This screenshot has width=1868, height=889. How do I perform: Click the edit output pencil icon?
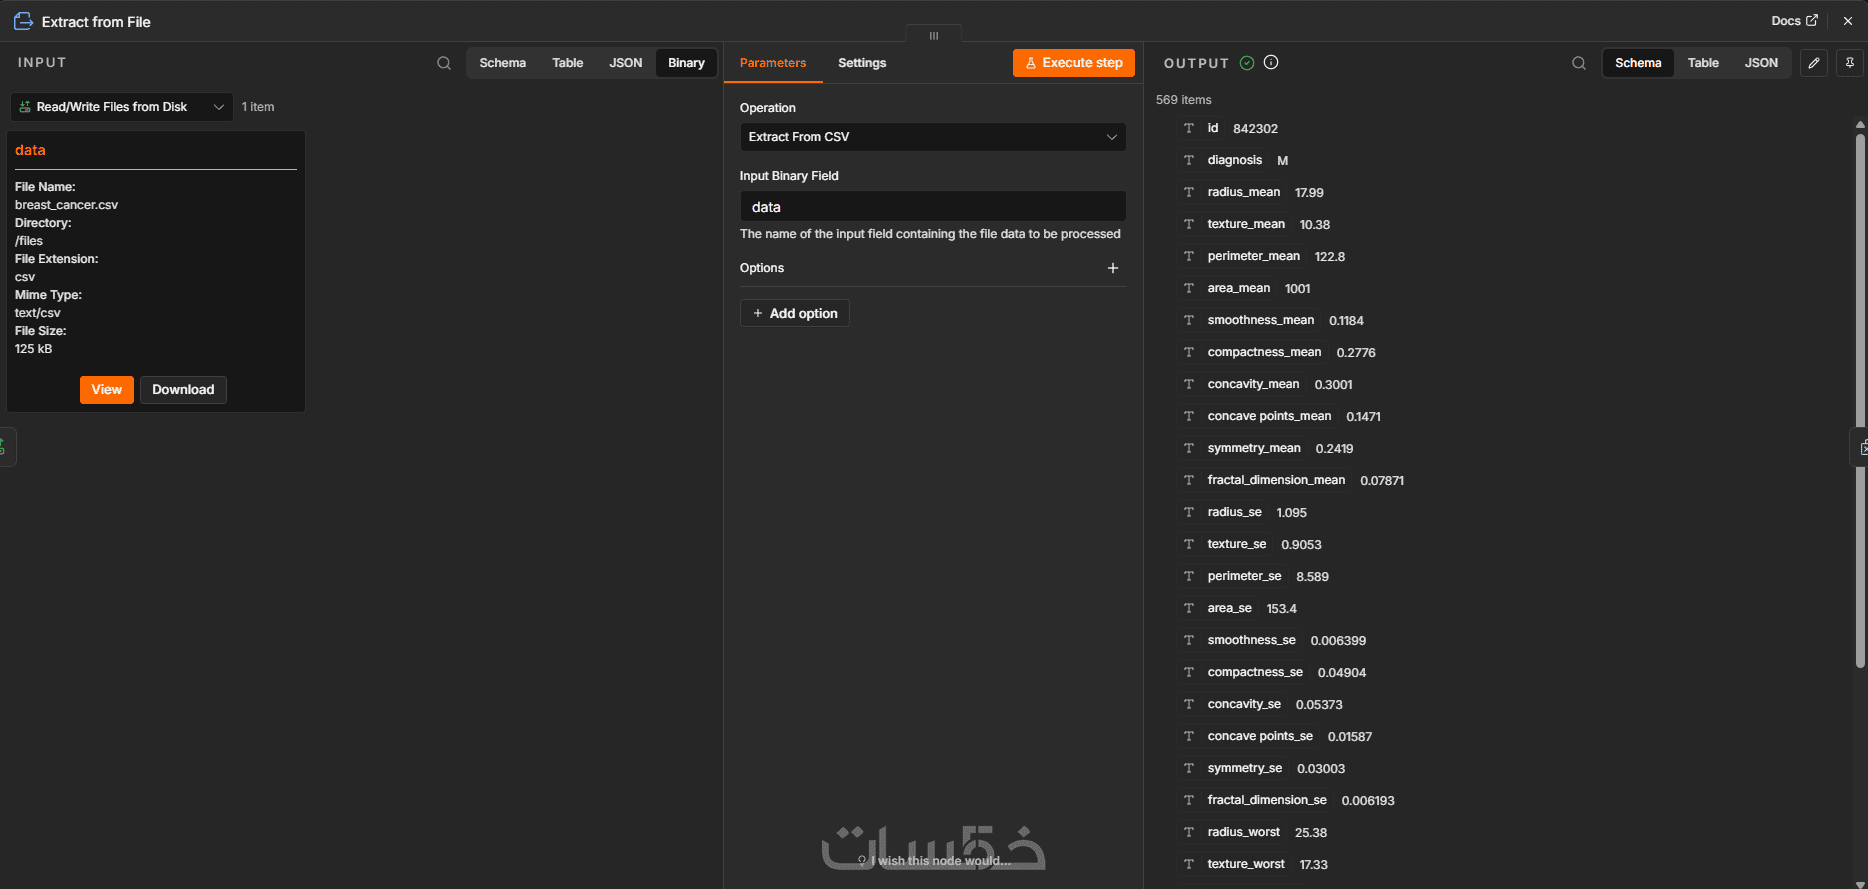[1814, 63]
